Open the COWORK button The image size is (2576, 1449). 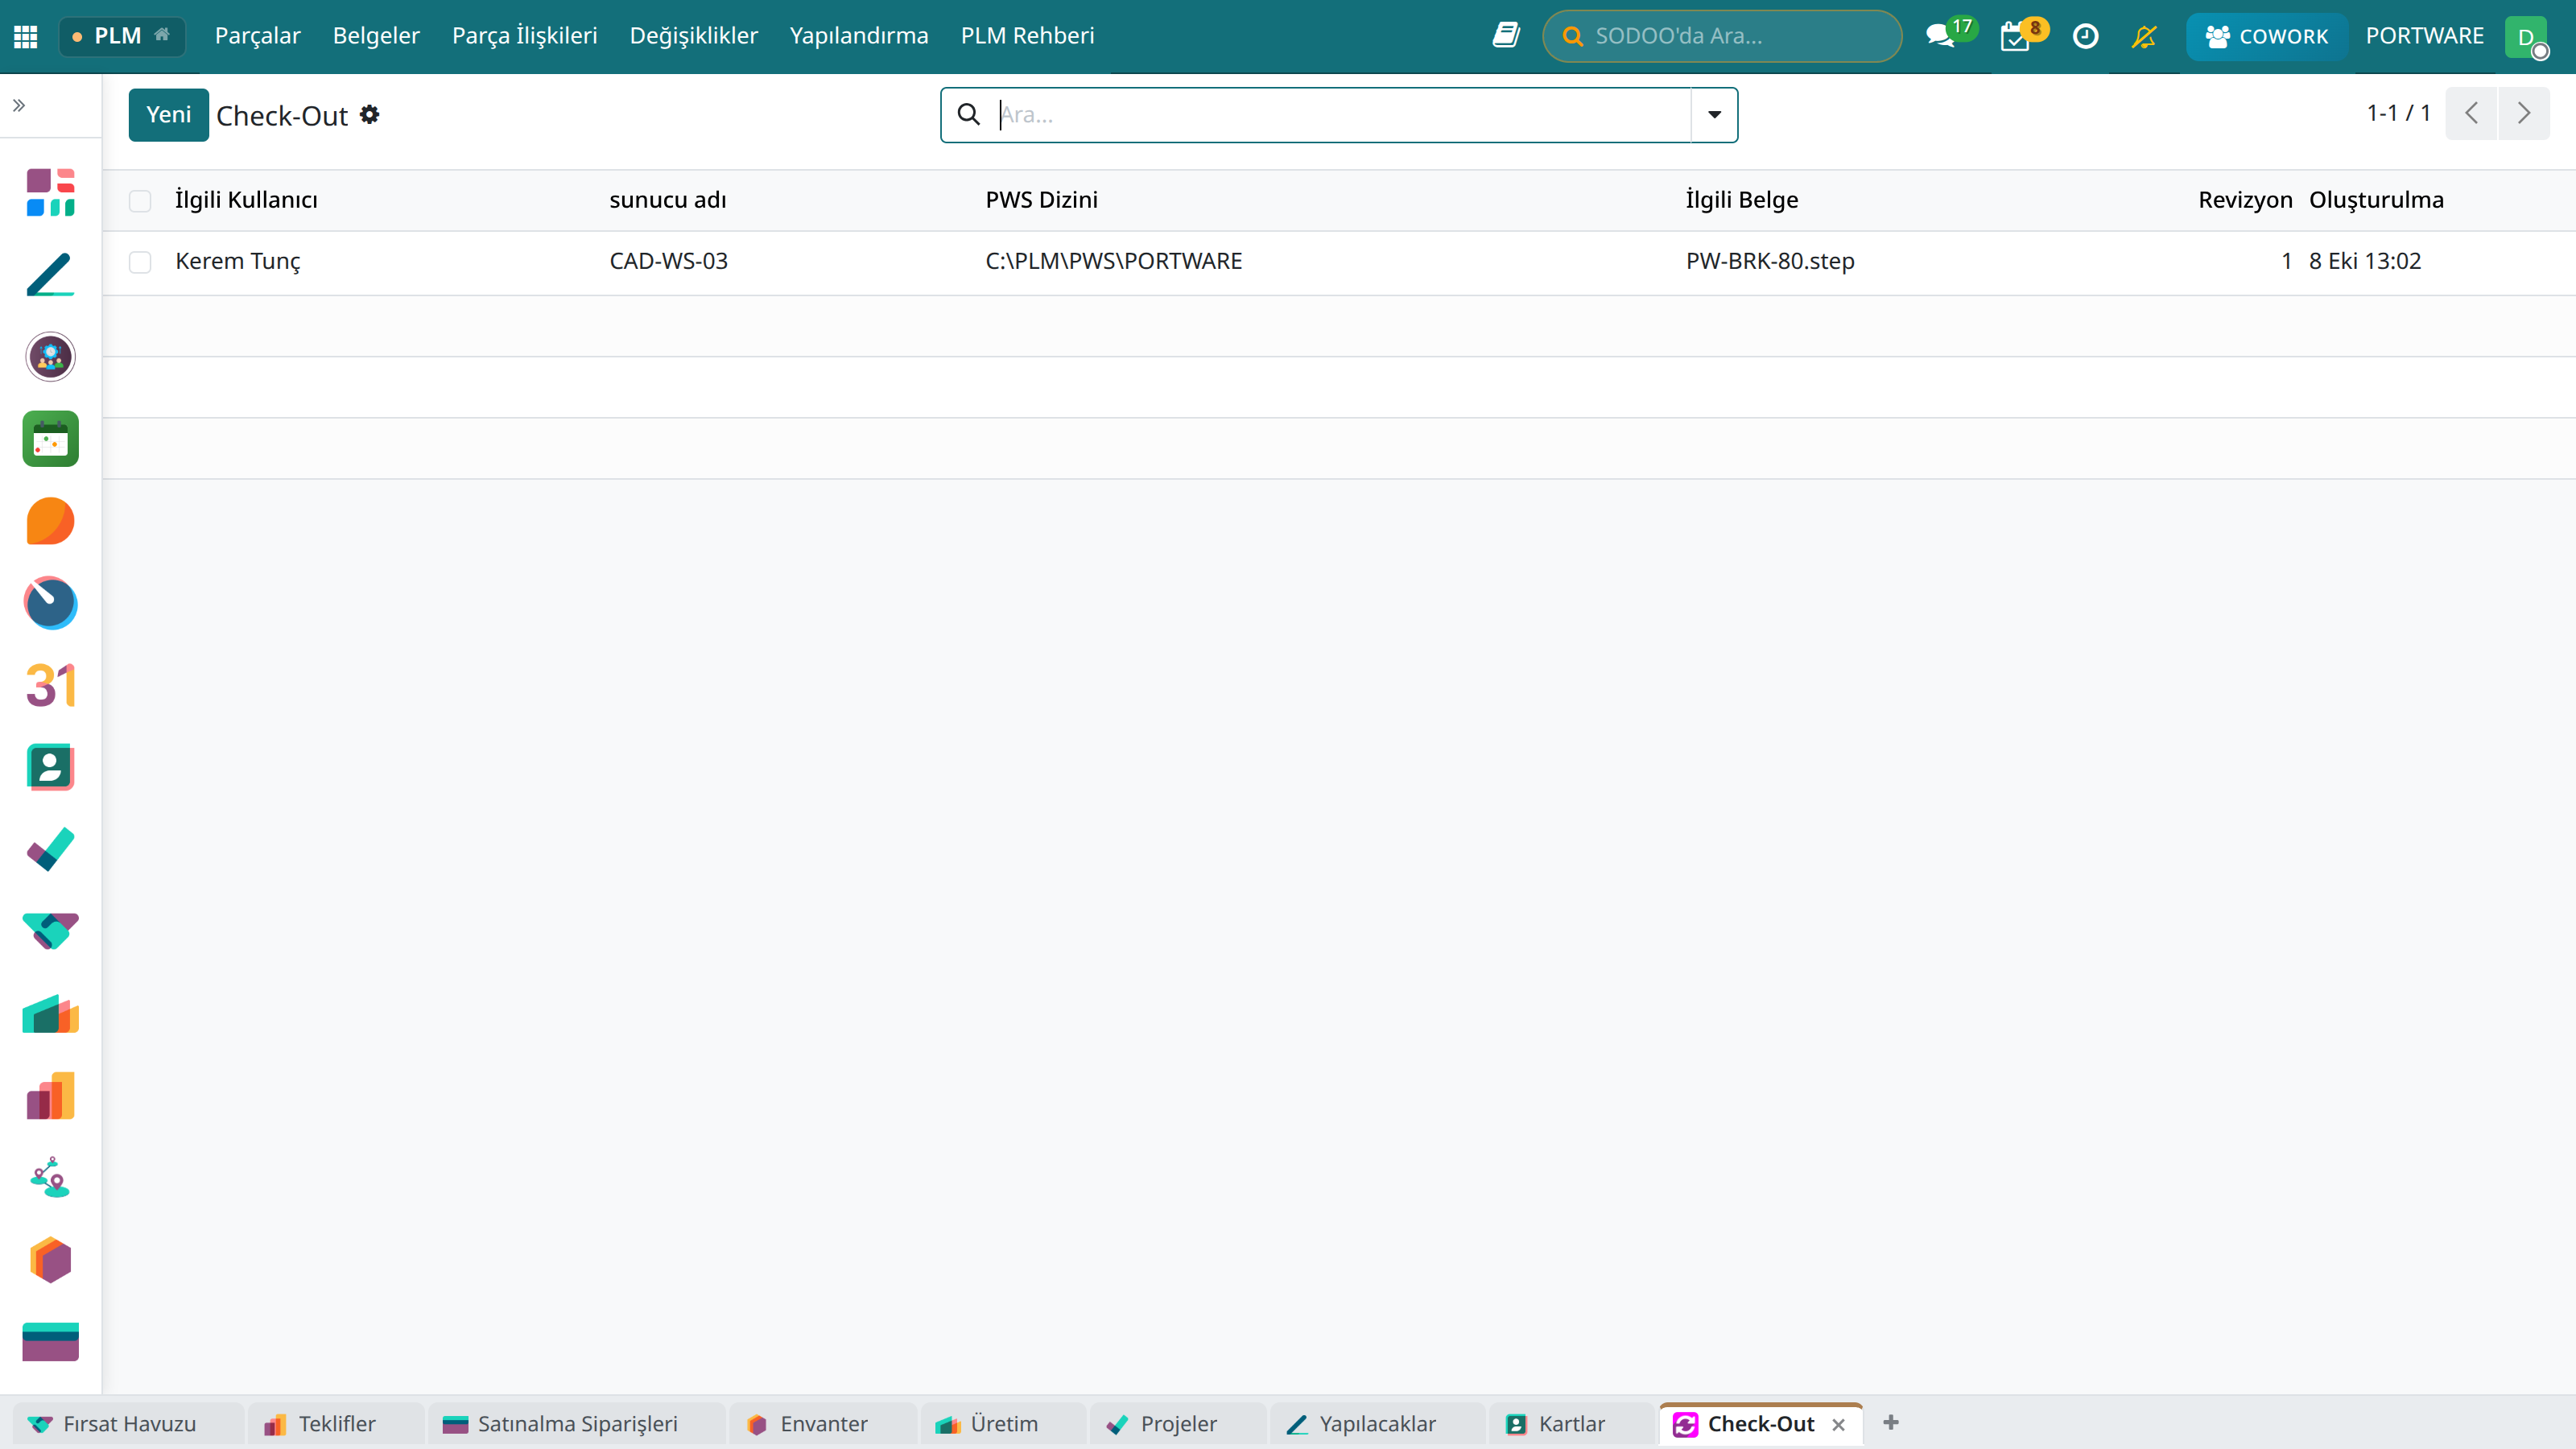click(x=2265, y=36)
